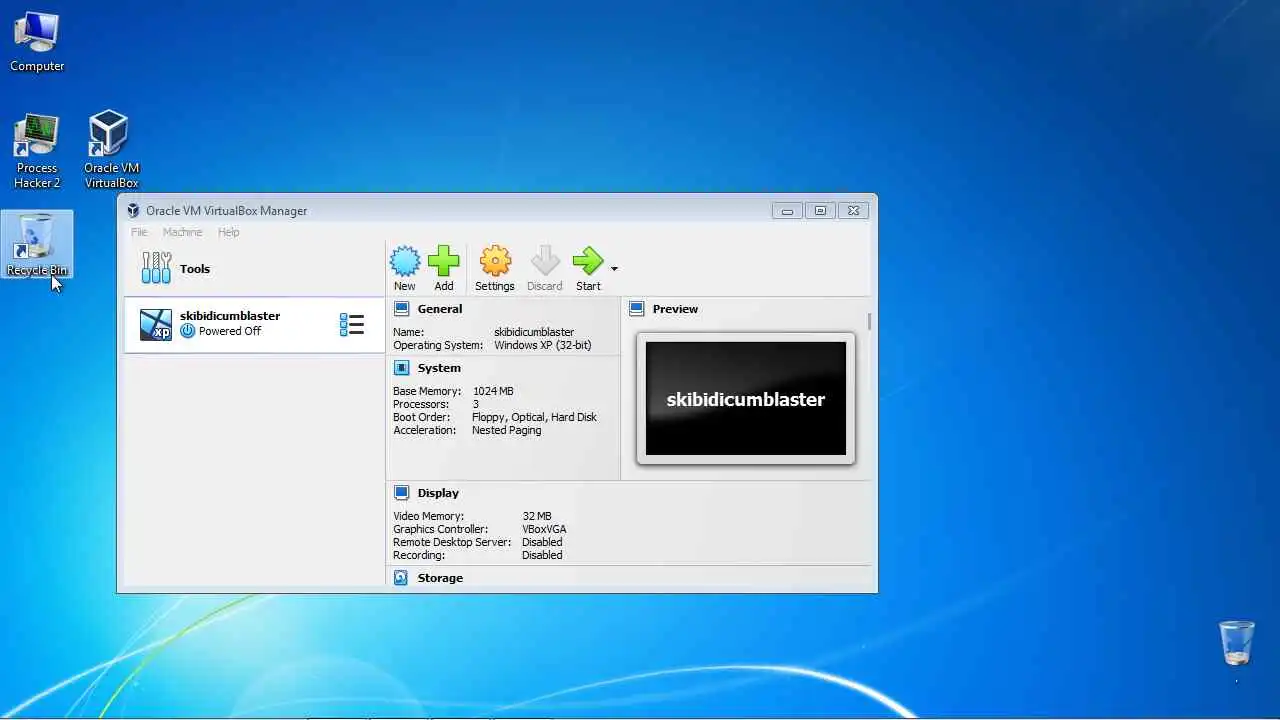This screenshot has width=1280, height=720.
Task: Click the Display section header link
Action: (438, 493)
